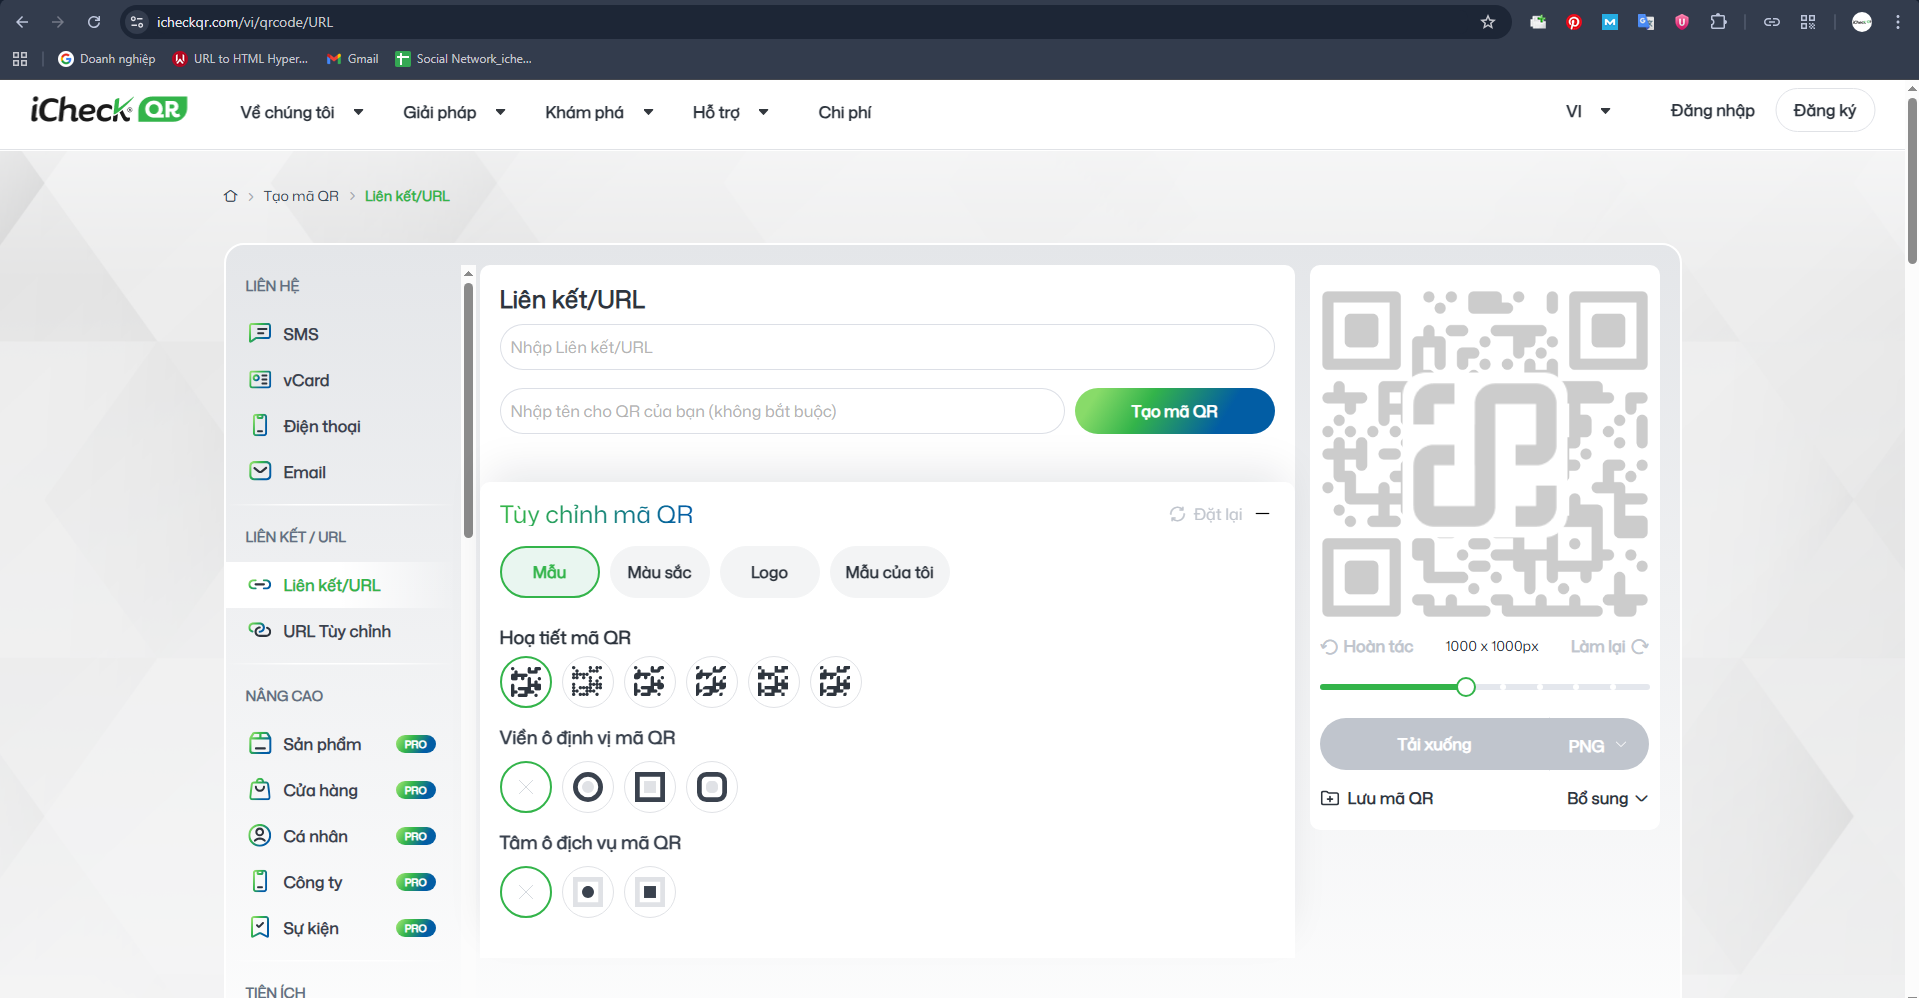Click the Làm lại redo arrow icon
The width and height of the screenshot is (1919, 998).
[x=1640, y=647]
